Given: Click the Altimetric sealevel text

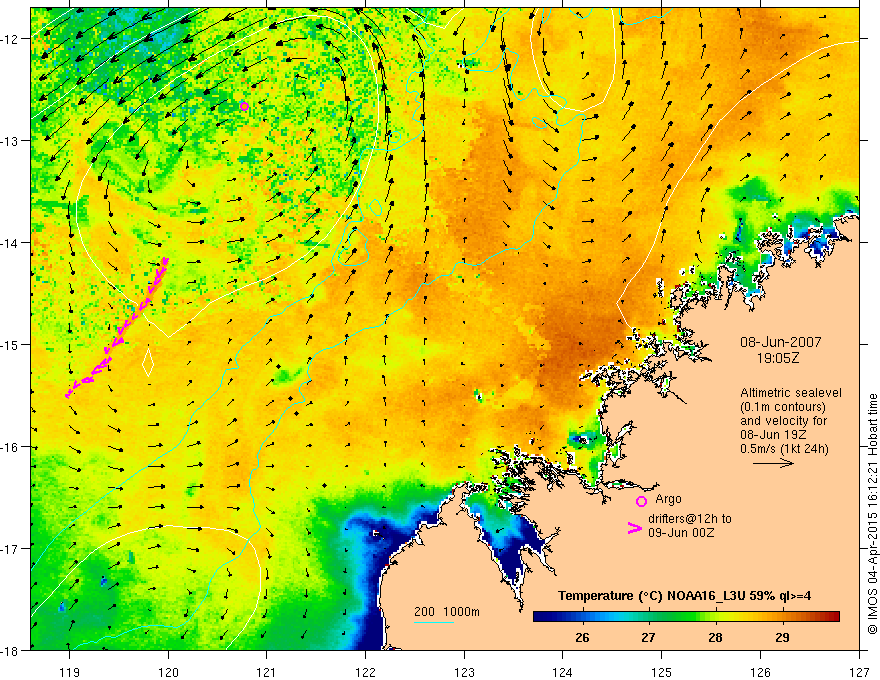Looking at the screenshot, I should (791, 393).
